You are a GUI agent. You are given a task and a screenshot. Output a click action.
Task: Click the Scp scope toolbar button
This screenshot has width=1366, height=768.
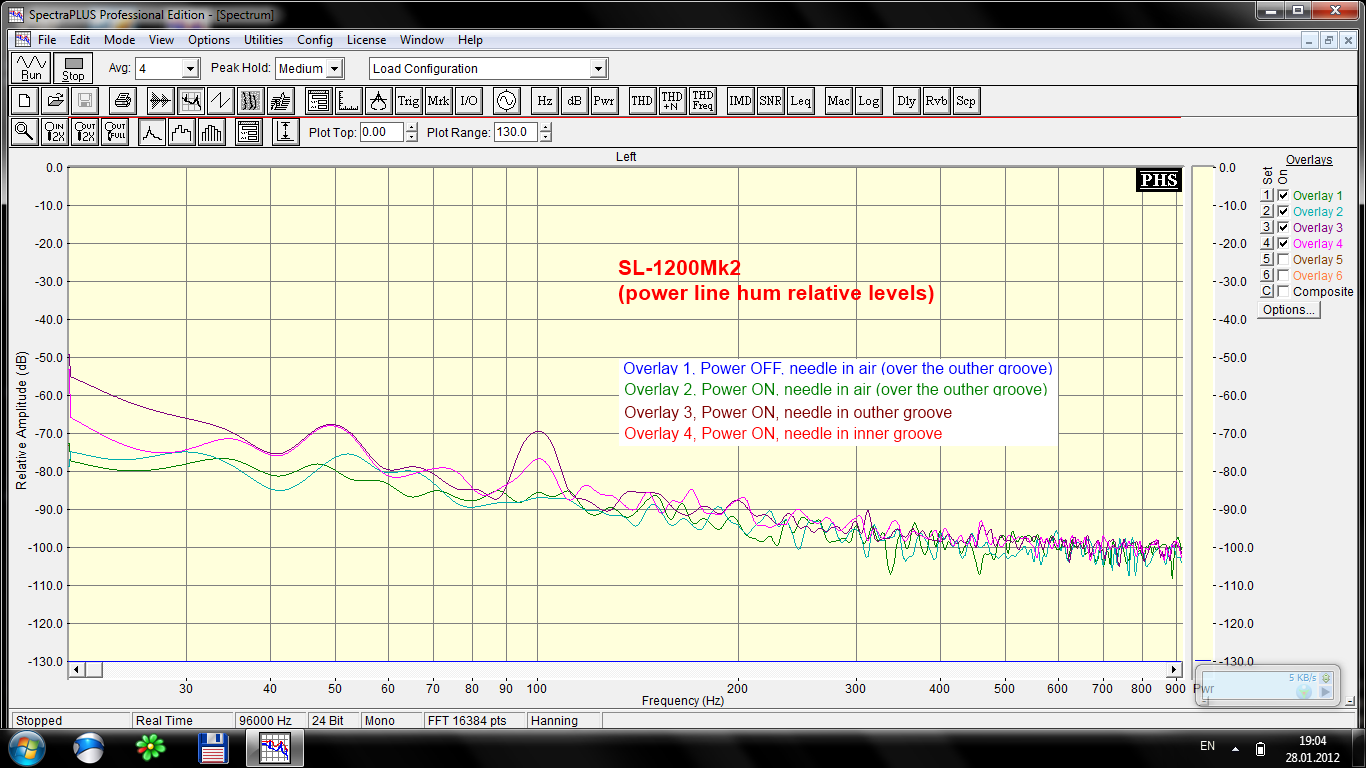(x=965, y=100)
